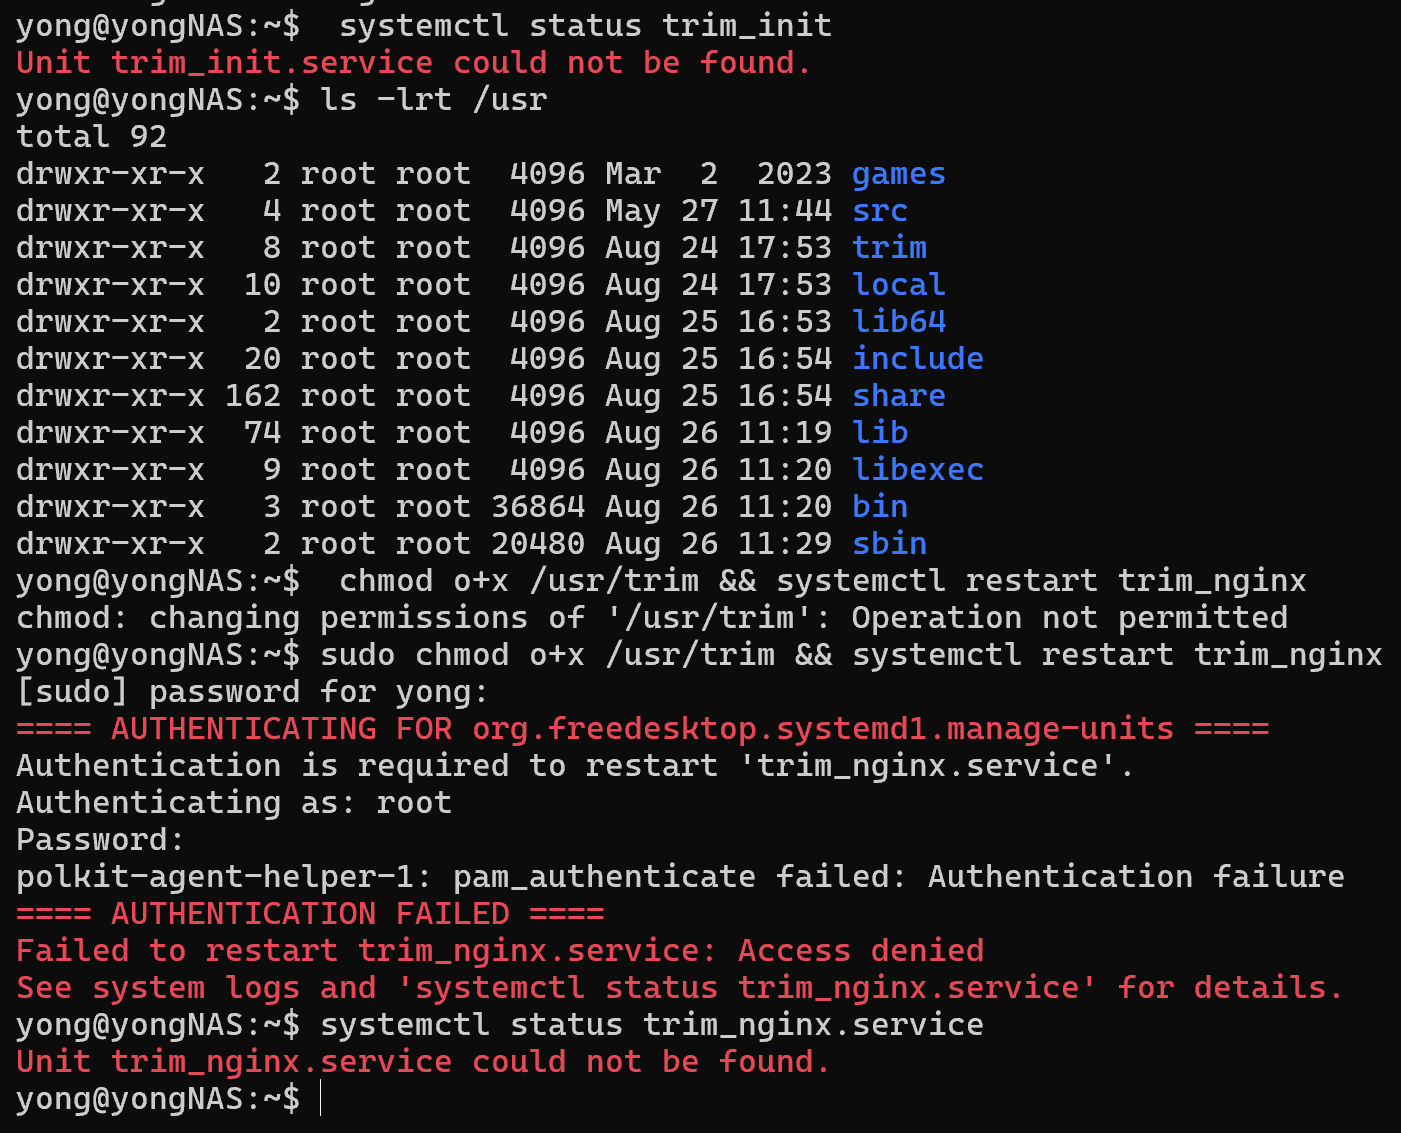Click the 'Authenticating as: root' line
Image resolution: width=1401 pixels, height=1133 pixels.
234,803
